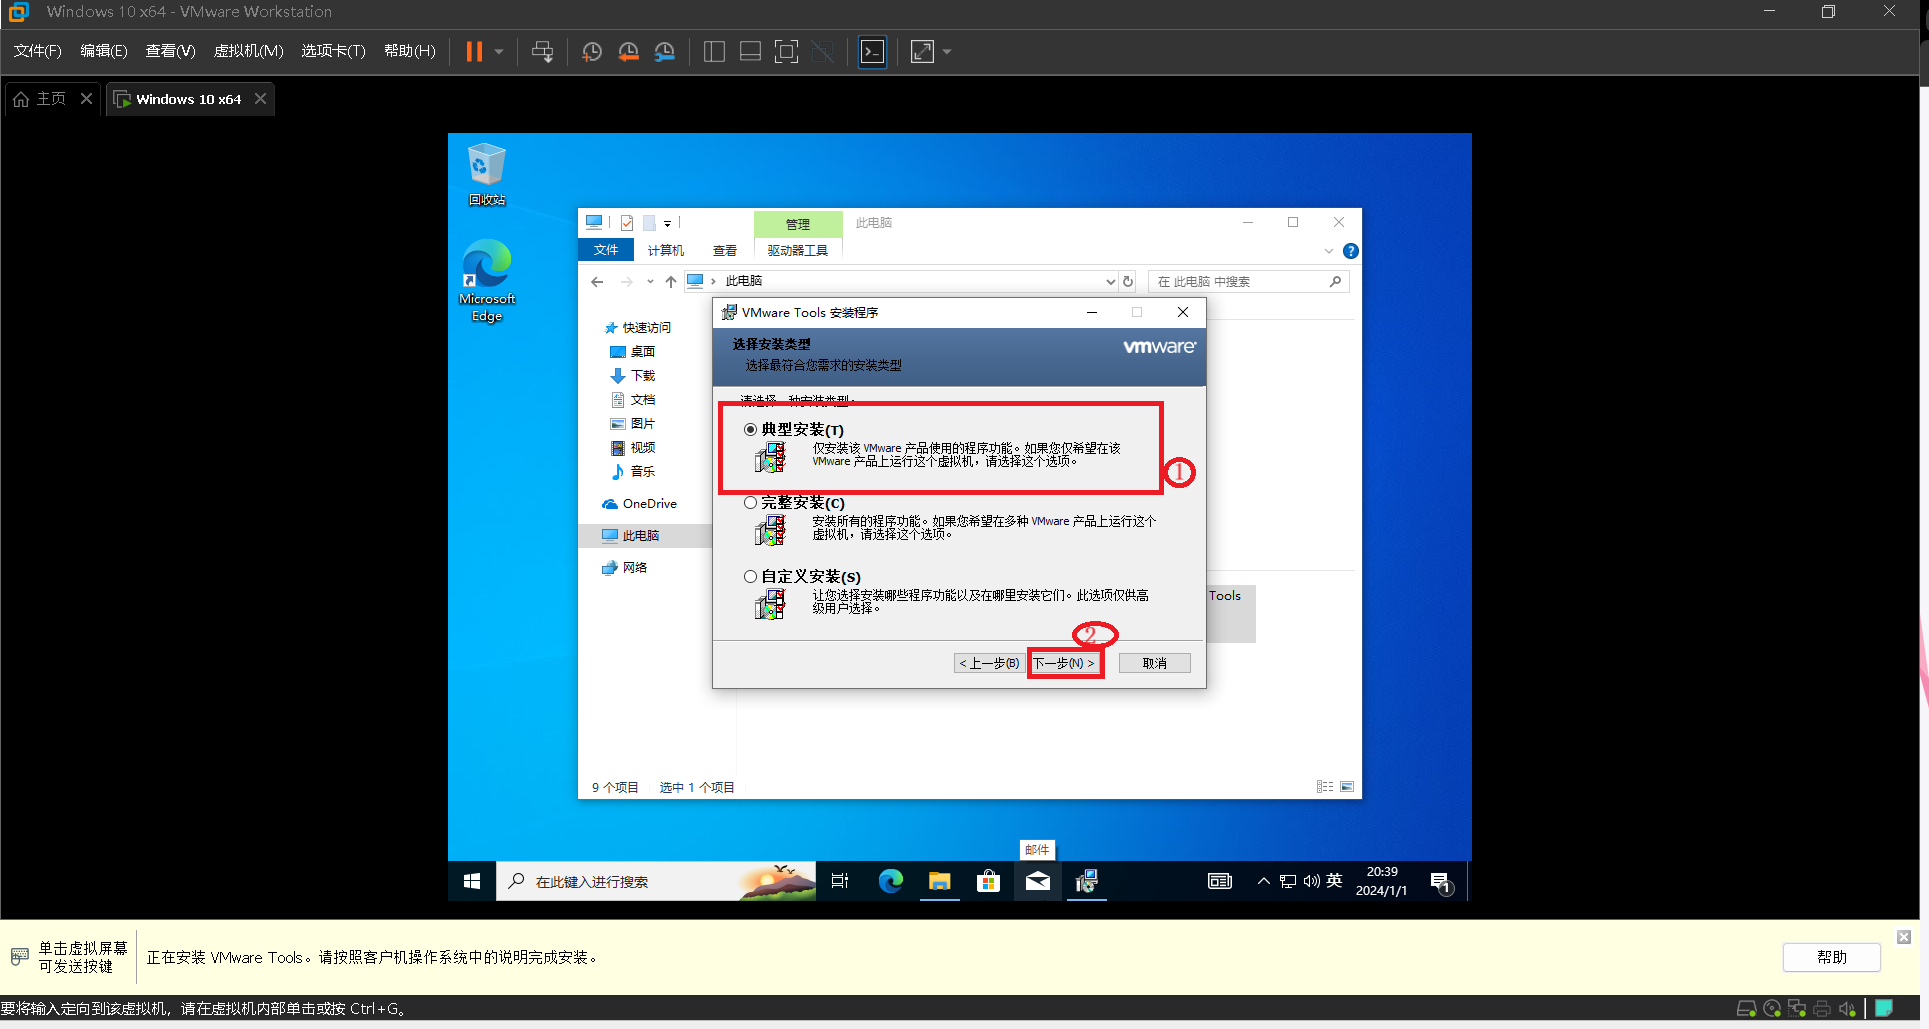Select the 完整安装(C) radio button
This screenshot has height=1029, width=1929.
click(x=750, y=503)
